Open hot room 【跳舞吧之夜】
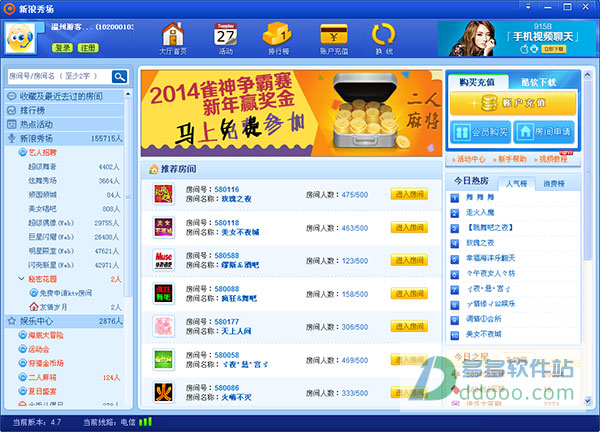Screen dimensions: 600x432 click(x=489, y=228)
